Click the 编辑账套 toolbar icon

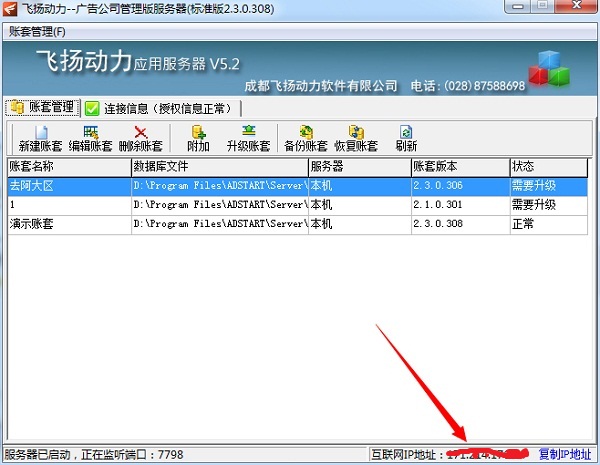pos(90,132)
